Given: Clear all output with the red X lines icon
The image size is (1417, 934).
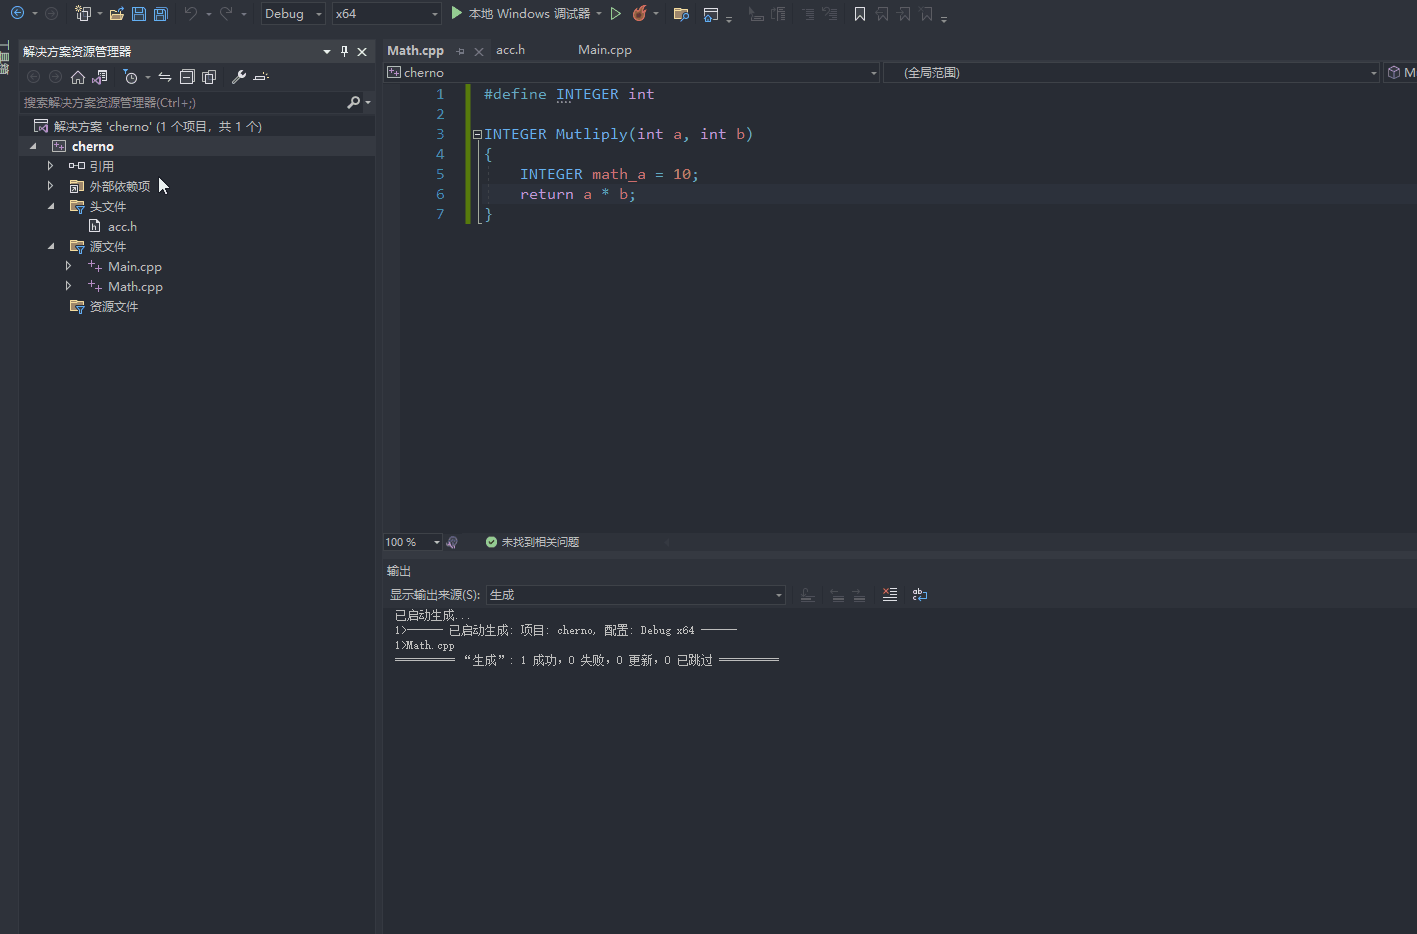Looking at the screenshot, I should point(890,595).
